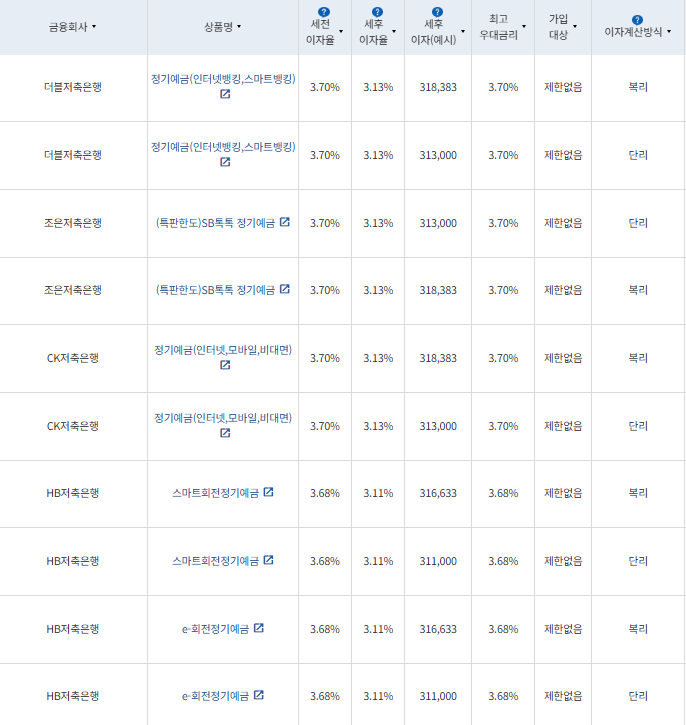Select 313,000 in CK저축은행 단리 row
This screenshot has height=725, width=686.
coord(438,426)
